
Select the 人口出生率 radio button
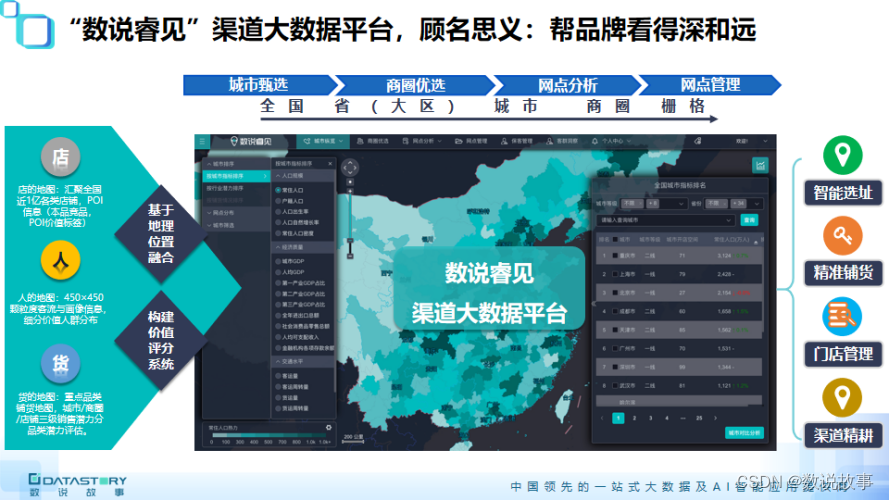tap(278, 211)
